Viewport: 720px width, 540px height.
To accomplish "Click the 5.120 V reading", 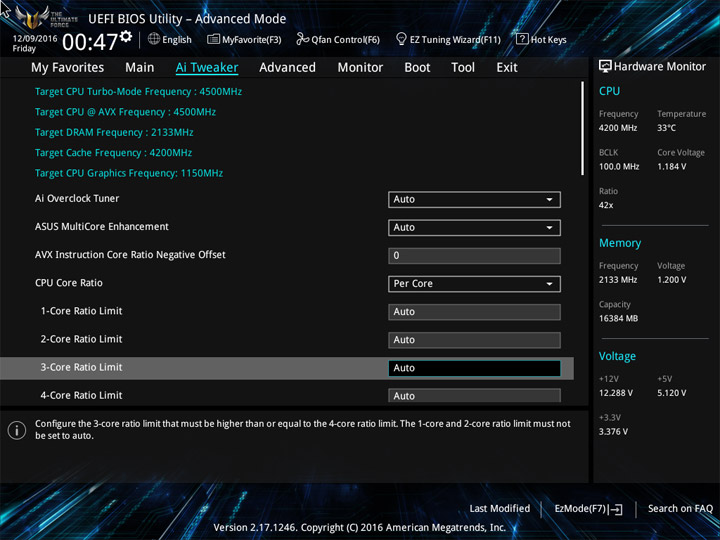I will pos(672,393).
